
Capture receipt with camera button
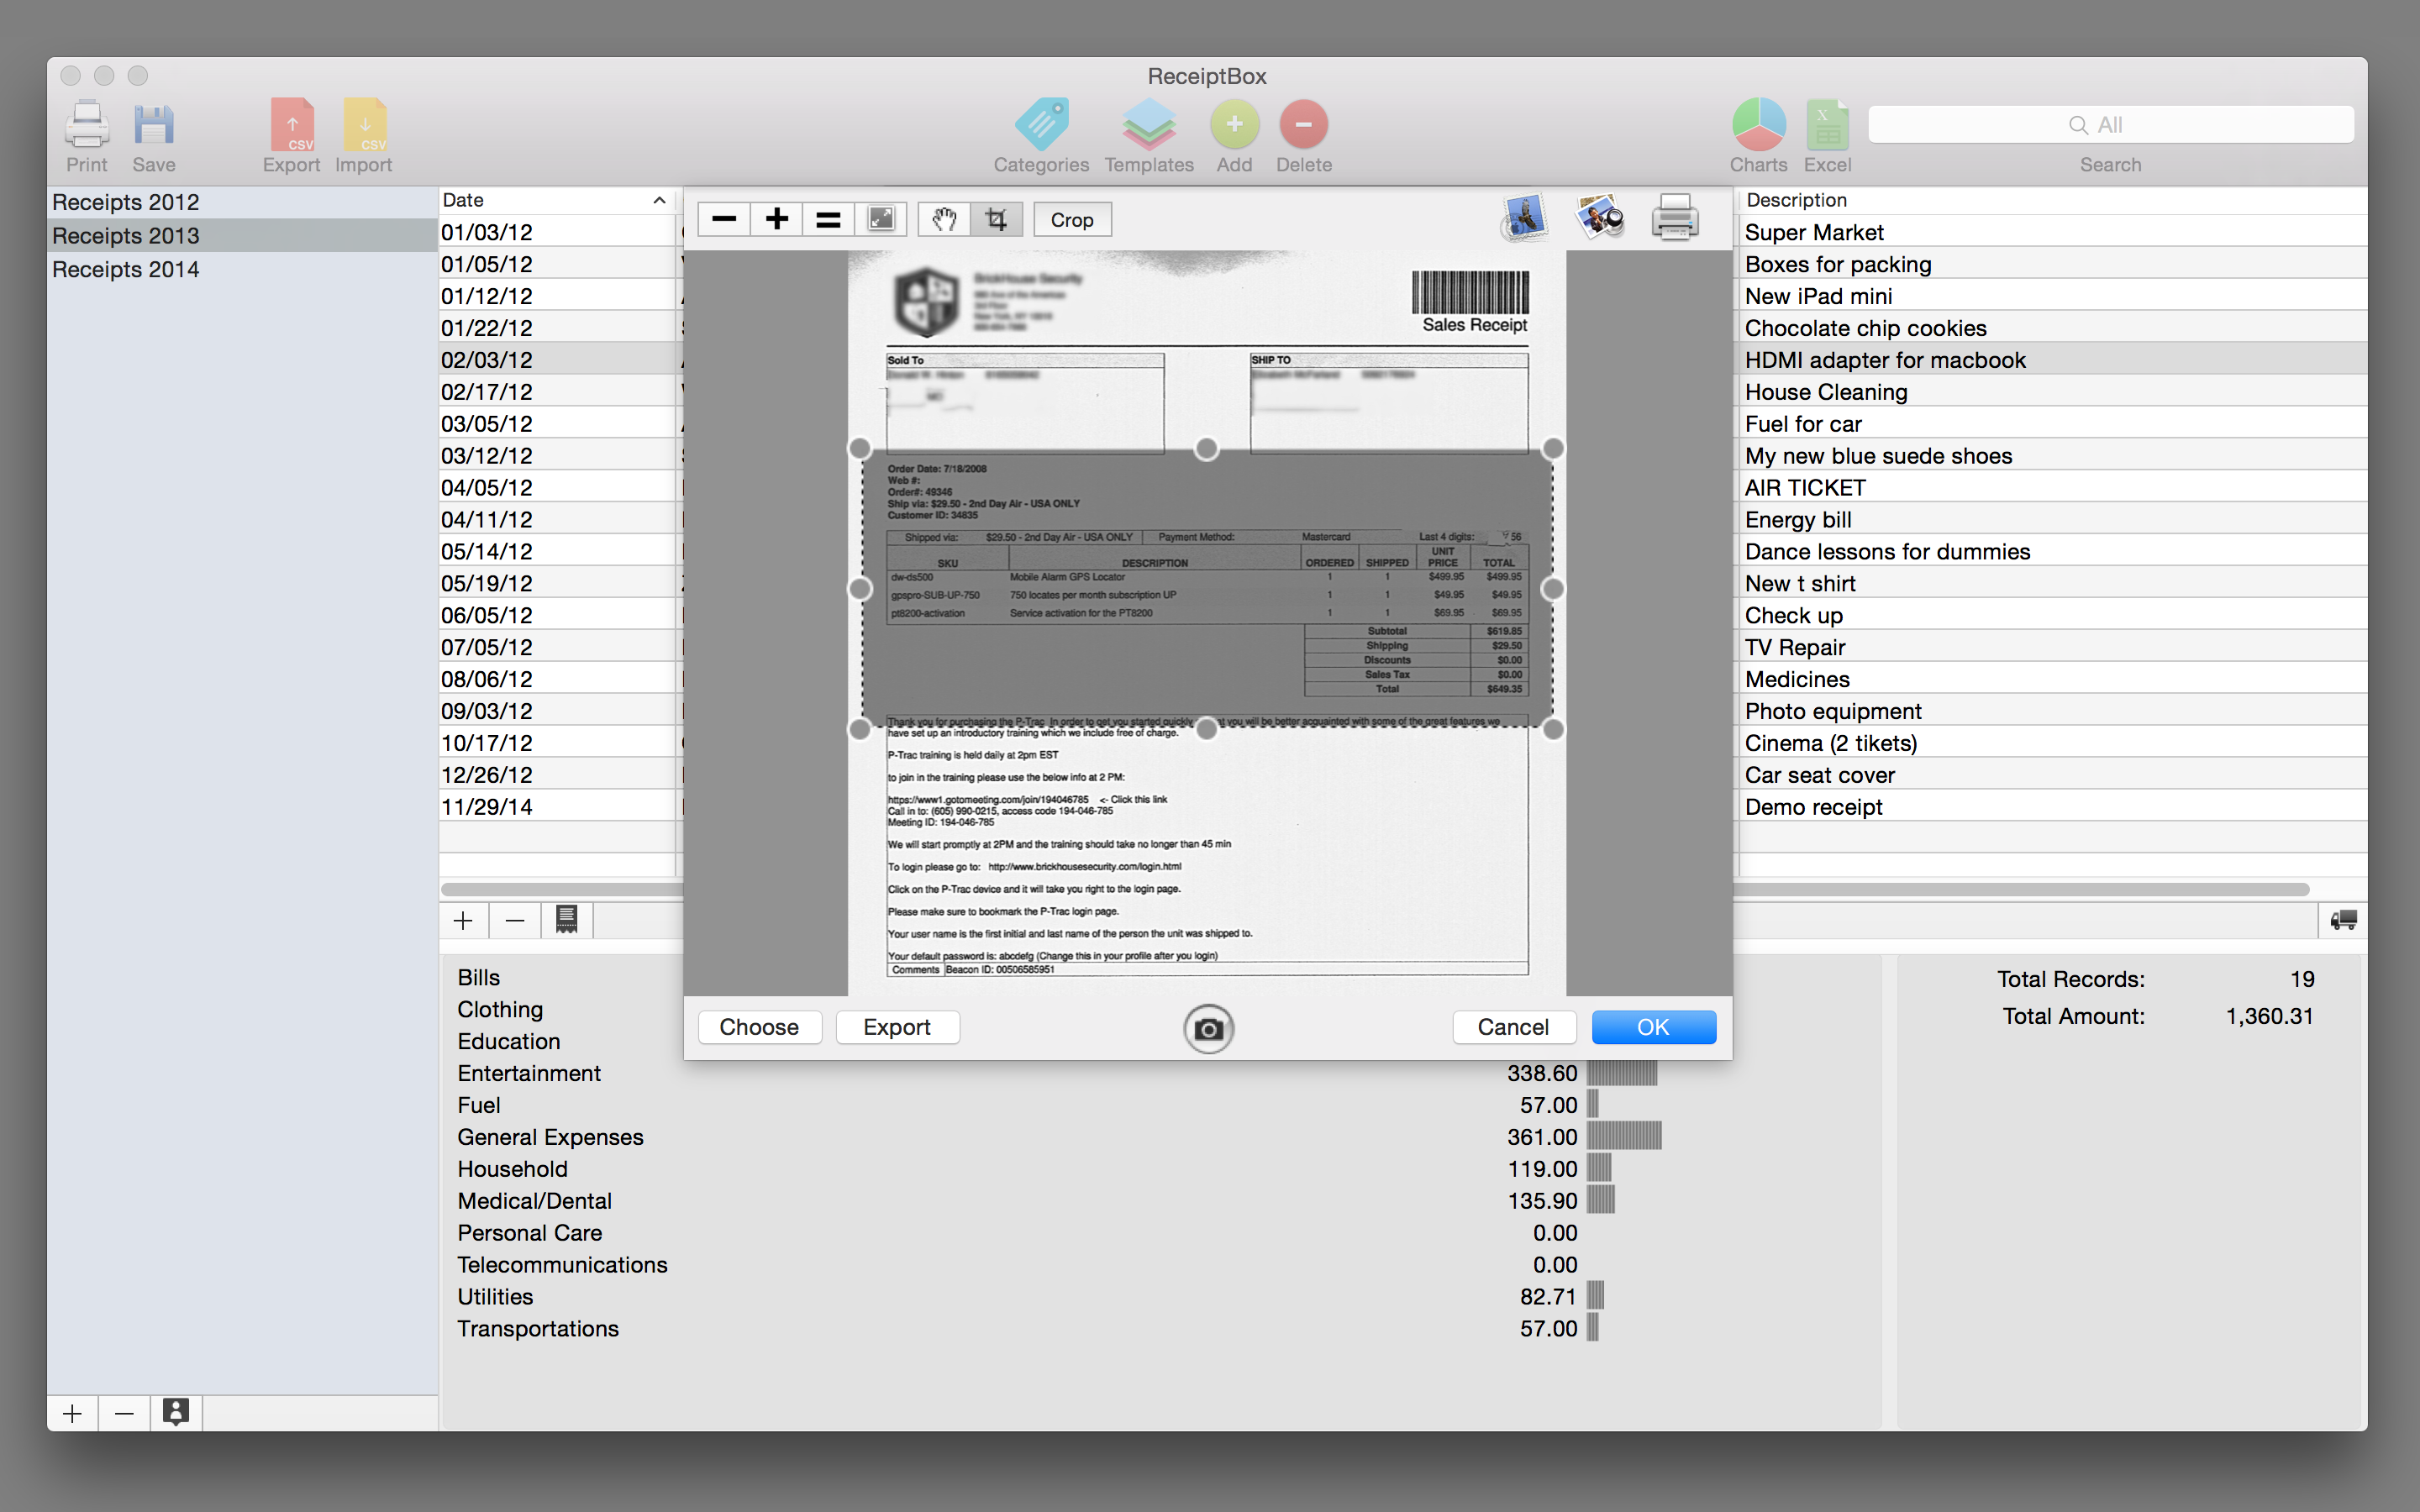(x=1208, y=1028)
